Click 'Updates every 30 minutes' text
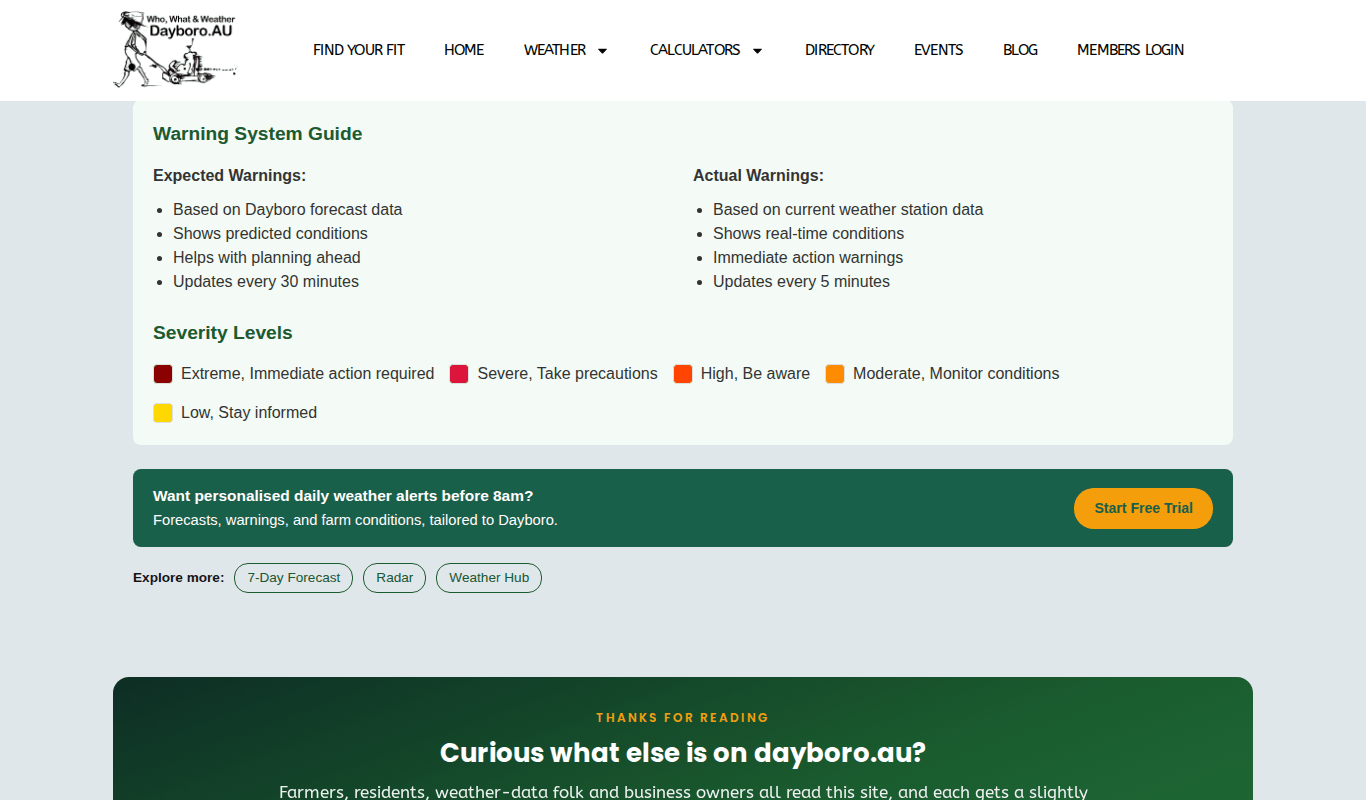Screen dimensions: 1366x800 pos(266,282)
